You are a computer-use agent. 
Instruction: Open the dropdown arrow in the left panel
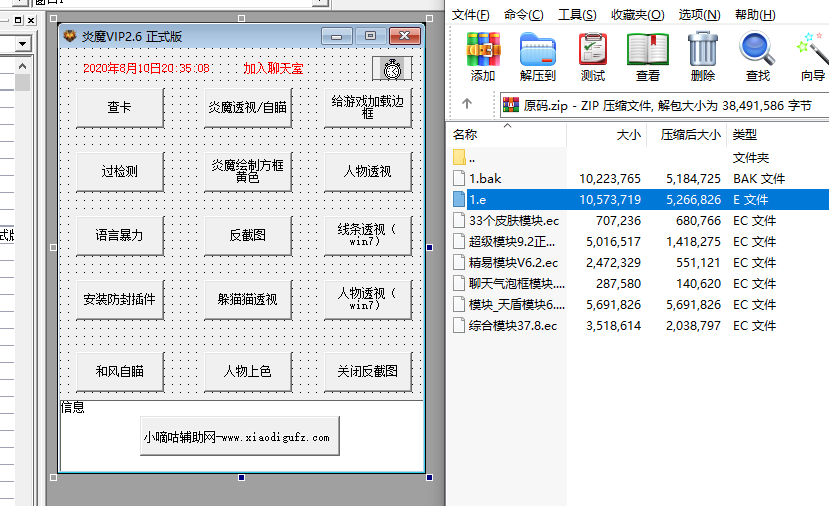coord(22,43)
